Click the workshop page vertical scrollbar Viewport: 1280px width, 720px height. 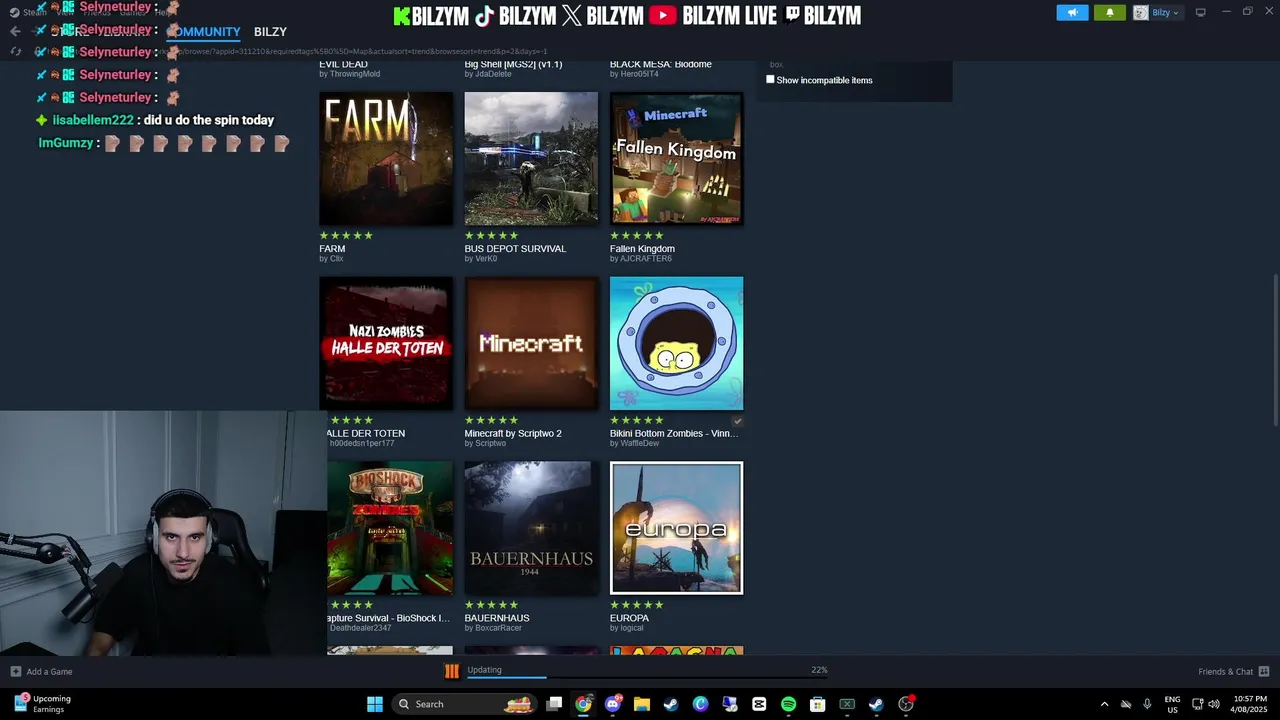[1275, 350]
